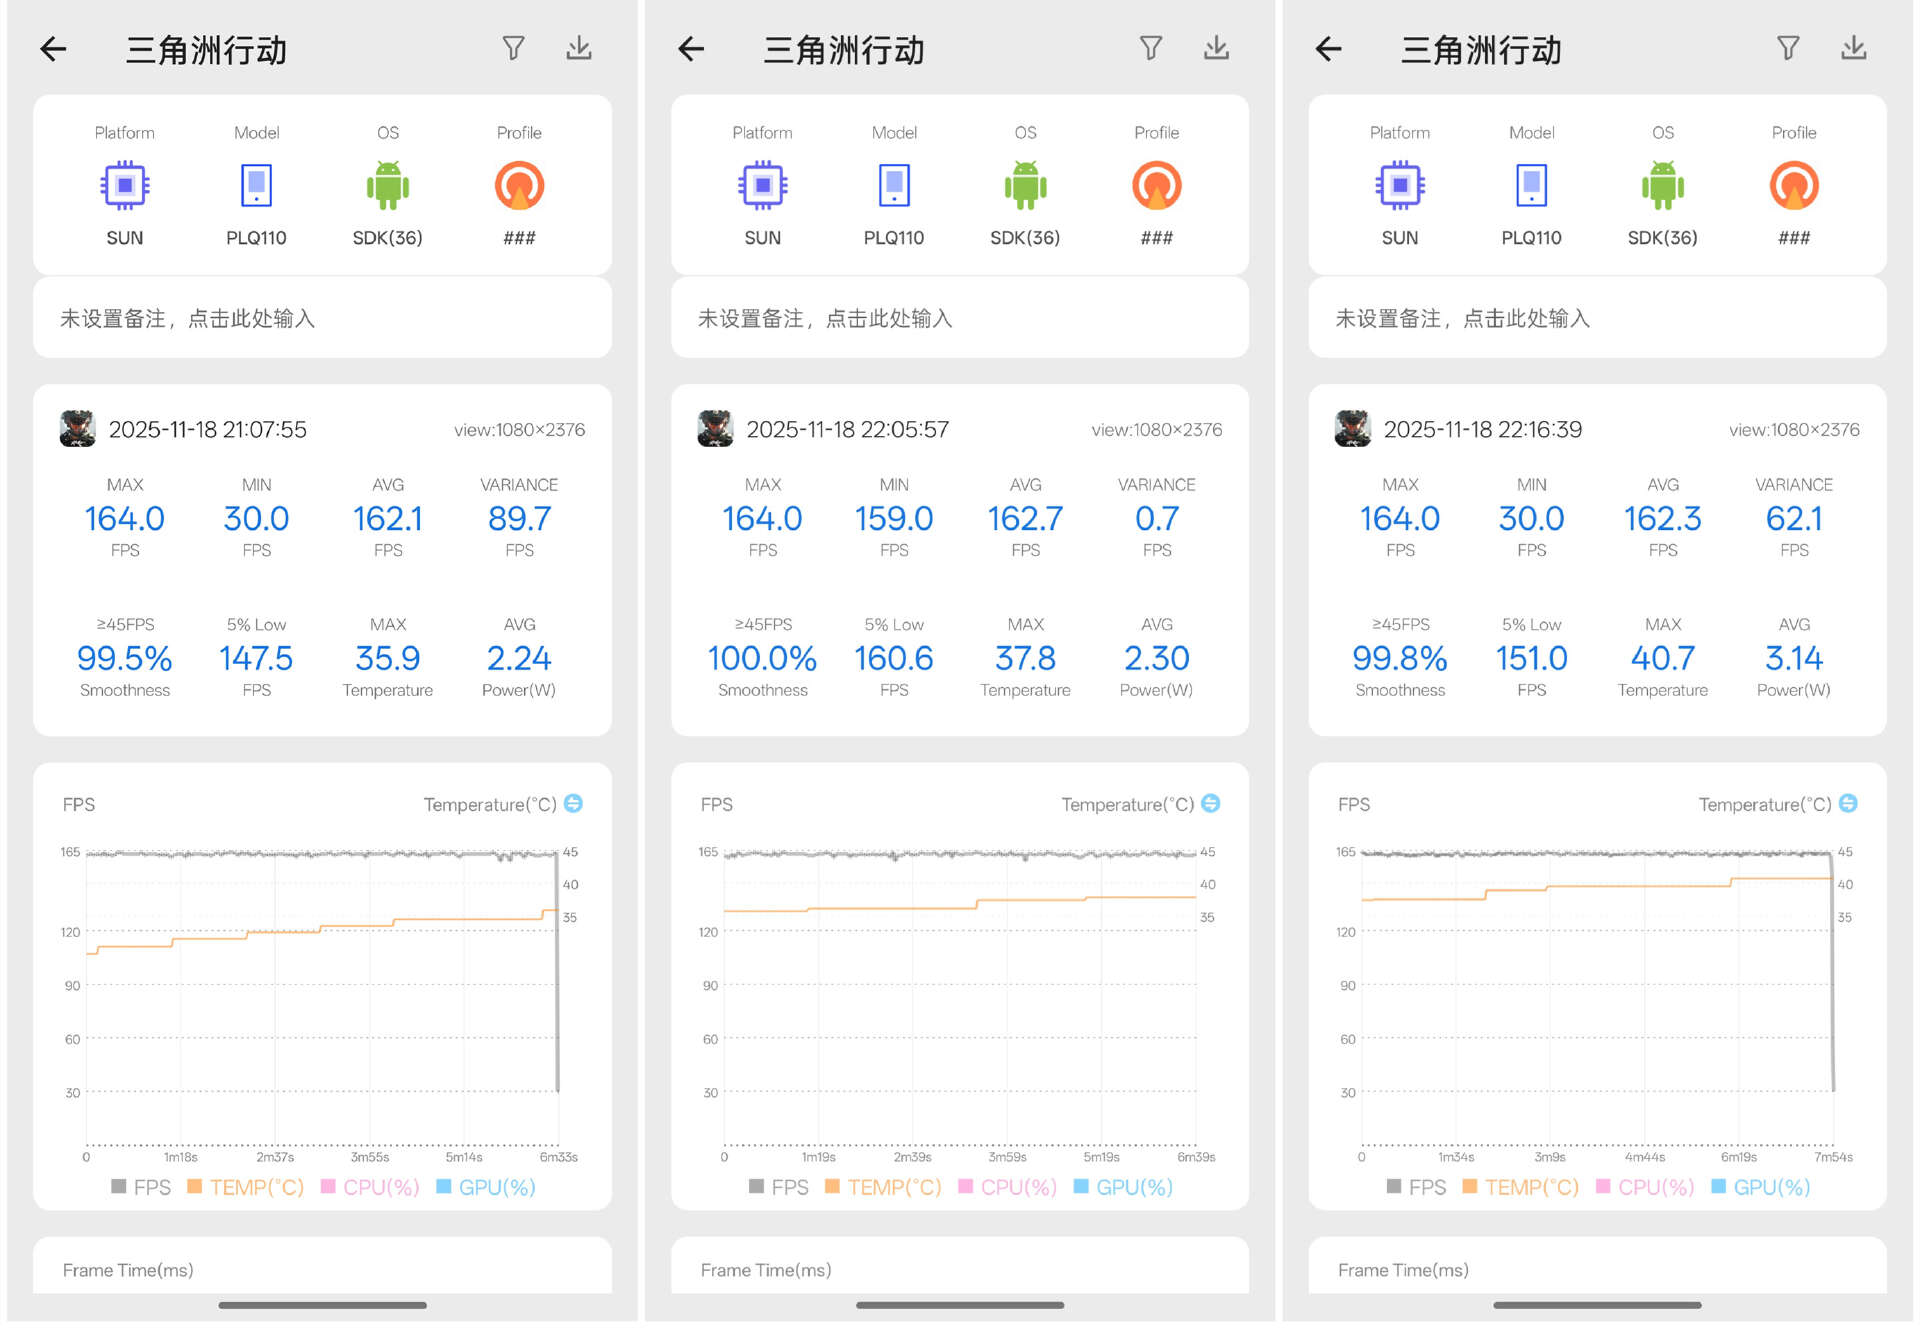Switch Temperature axis selector in right chart
This screenshot has height=1328, width=1920.
(x=1848, y=804)
